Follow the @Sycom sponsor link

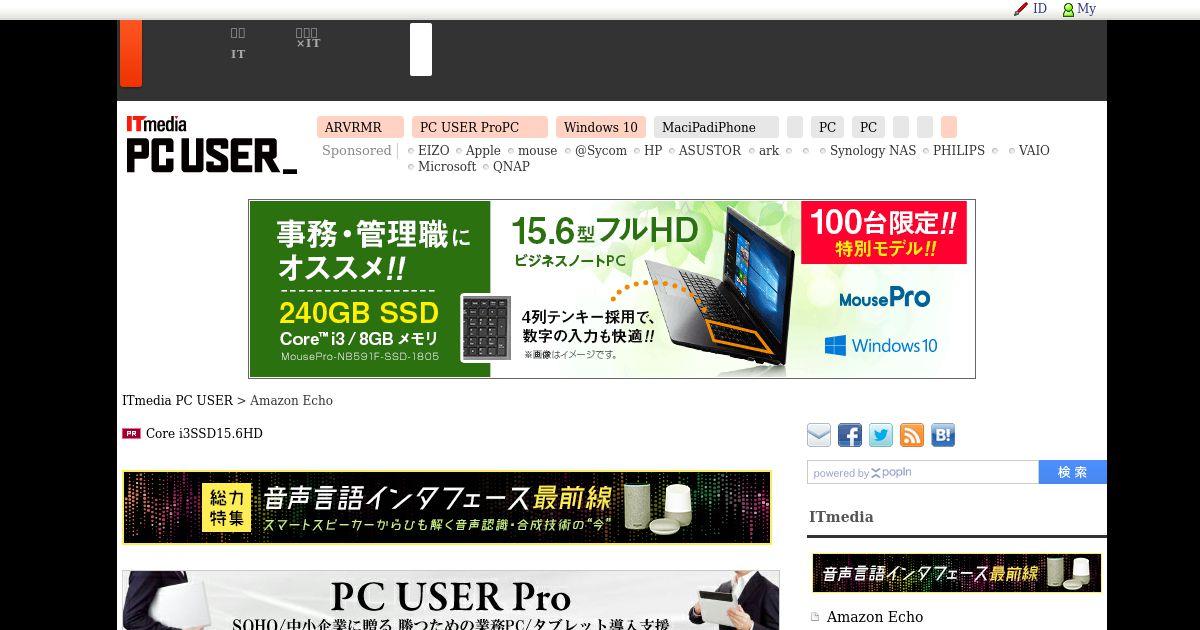(601, 151)
